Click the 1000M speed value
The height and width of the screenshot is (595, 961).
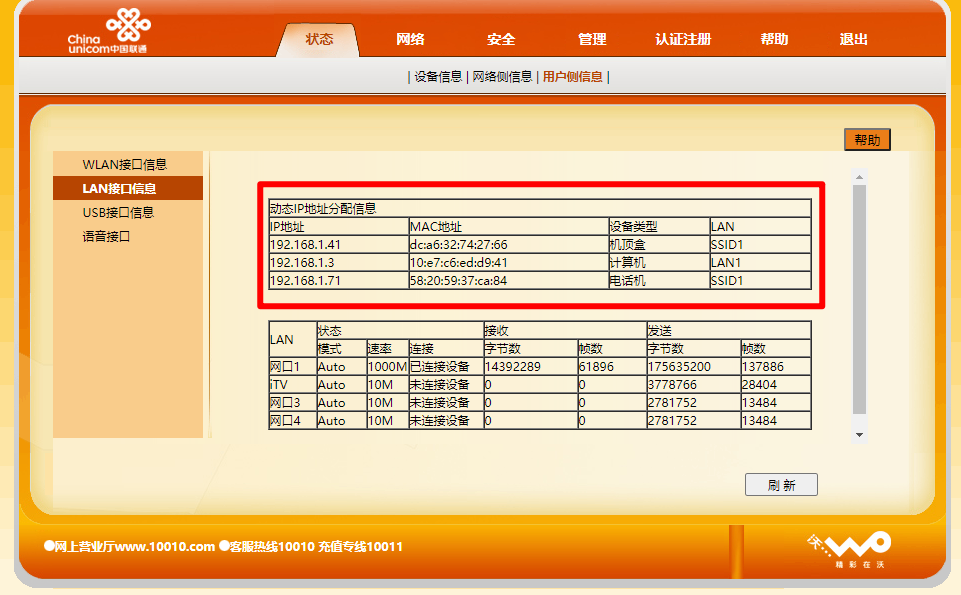pyautogui.click(x=387, y=366)
